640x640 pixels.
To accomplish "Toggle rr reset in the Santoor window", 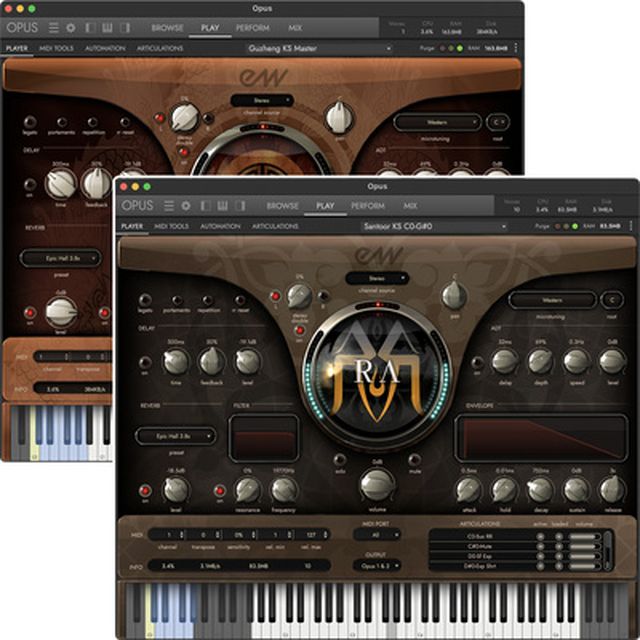I will pos(240,300).
